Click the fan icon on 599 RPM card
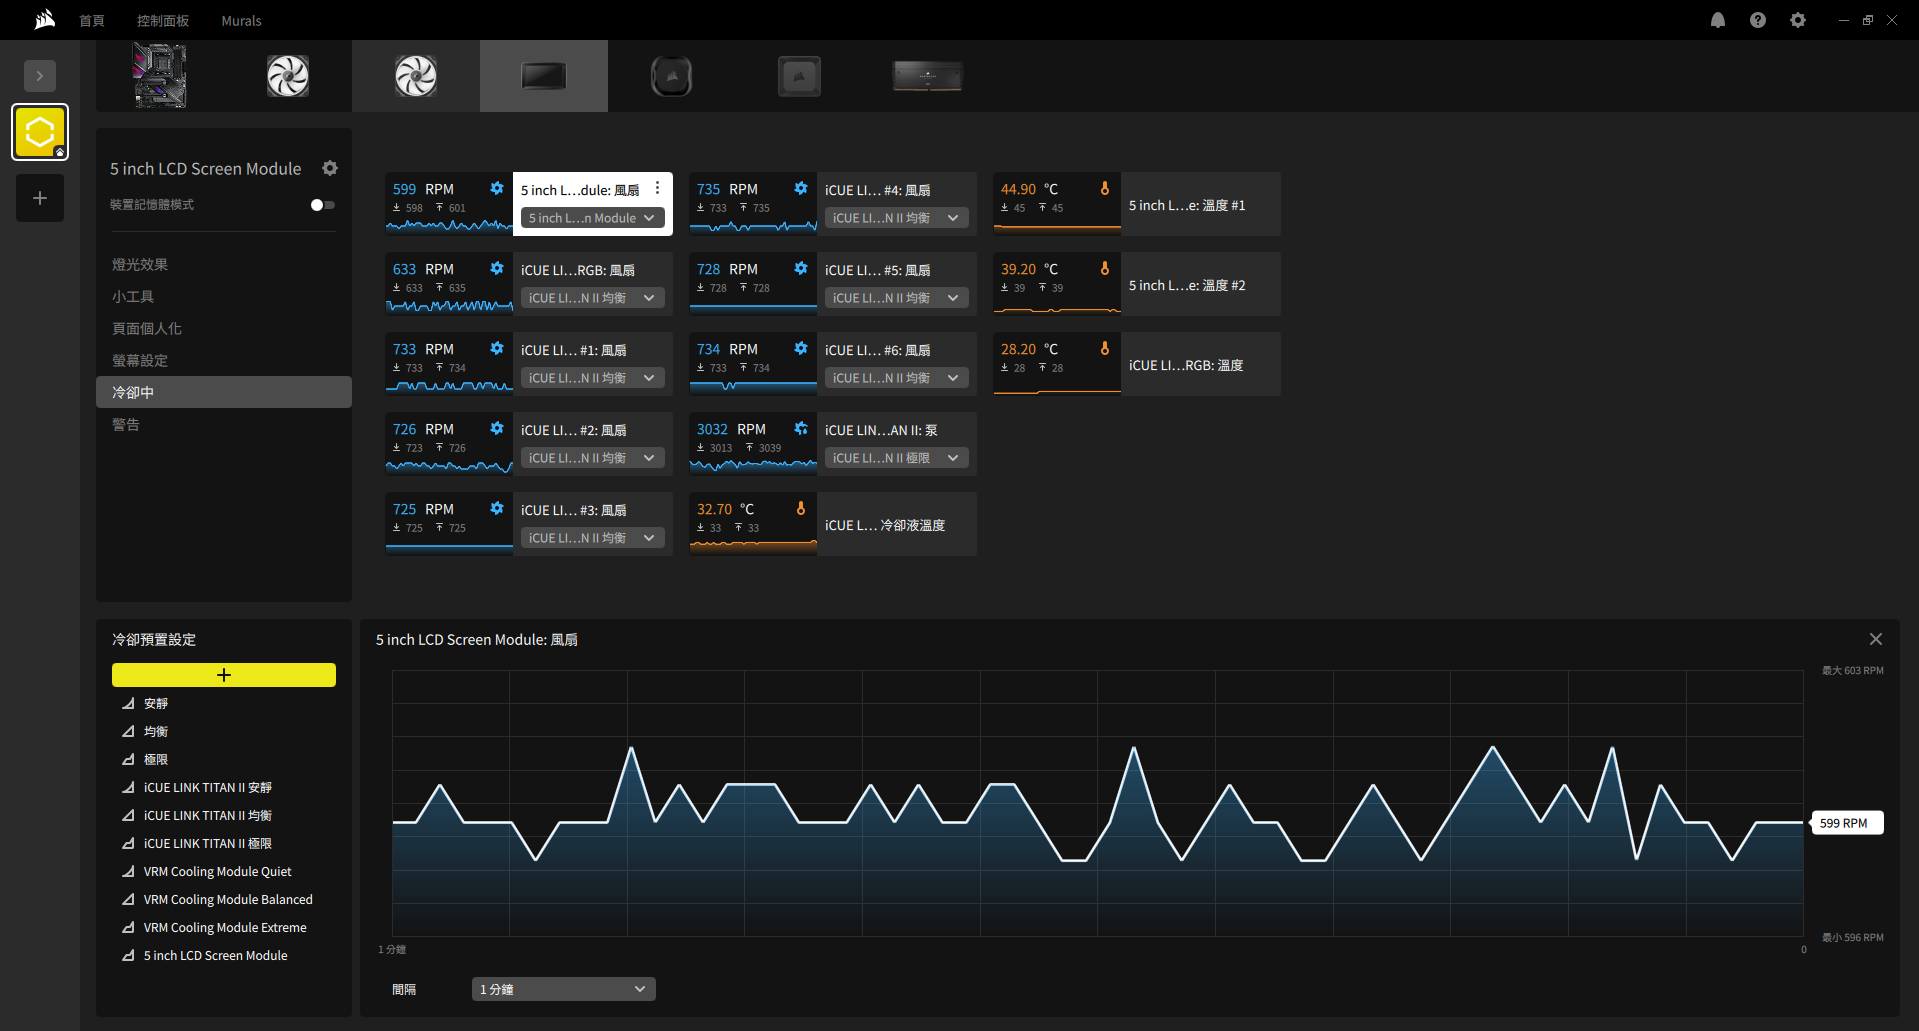 [497, 188]
